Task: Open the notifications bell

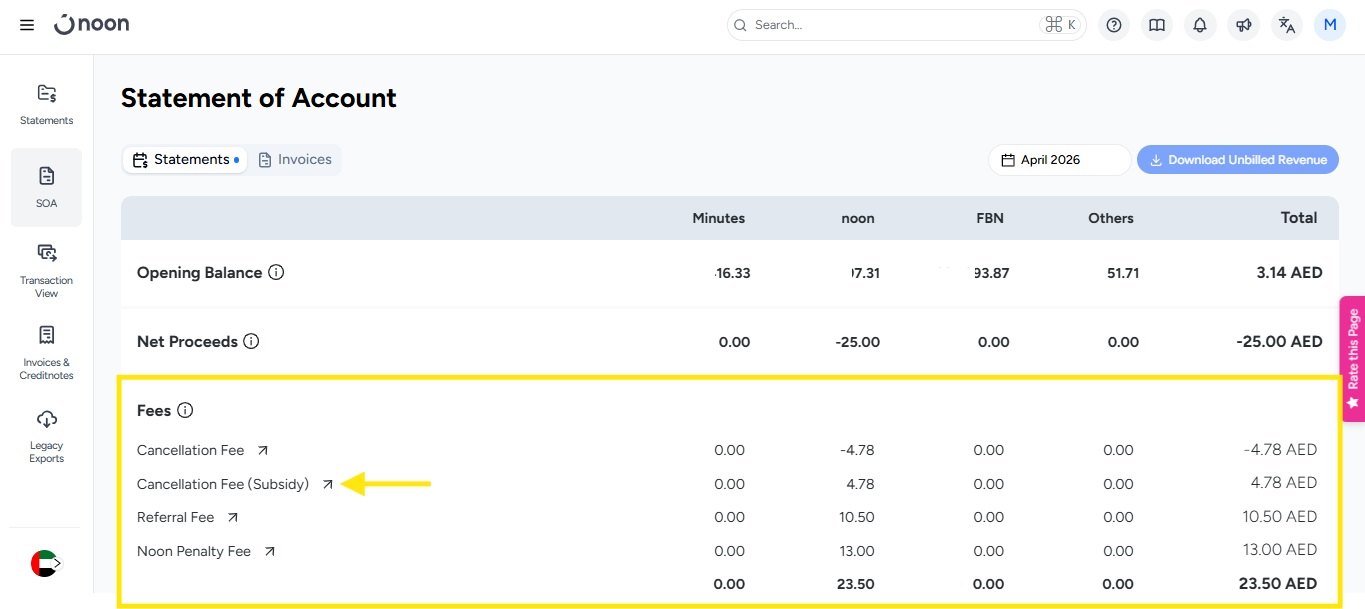Action: (x=1200, y=25)
